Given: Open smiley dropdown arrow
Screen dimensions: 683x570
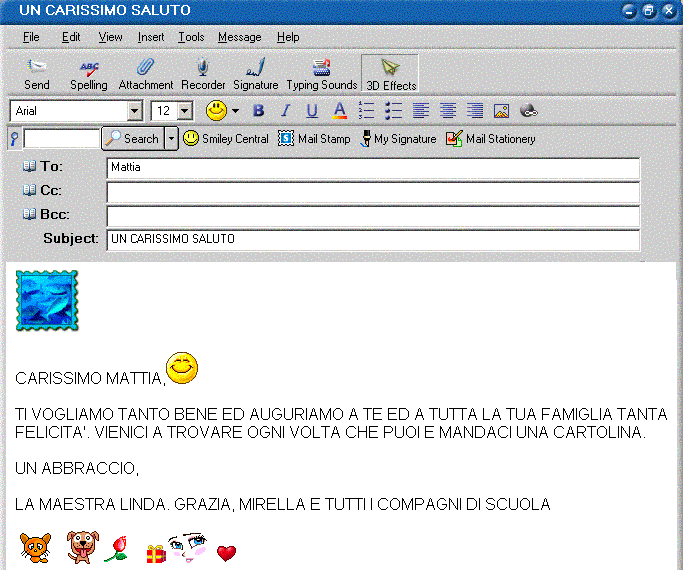Looking at the screenshot, I should (x=236, y=111).
